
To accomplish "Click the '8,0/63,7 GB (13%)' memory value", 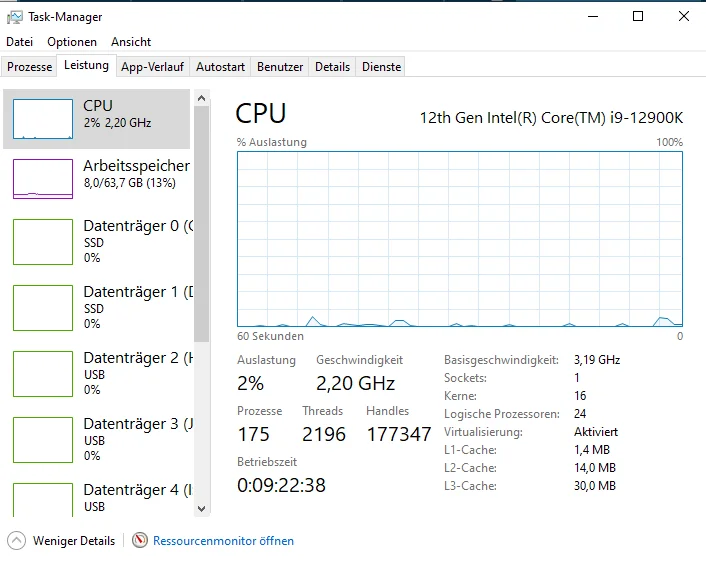I will pos(130,183).
